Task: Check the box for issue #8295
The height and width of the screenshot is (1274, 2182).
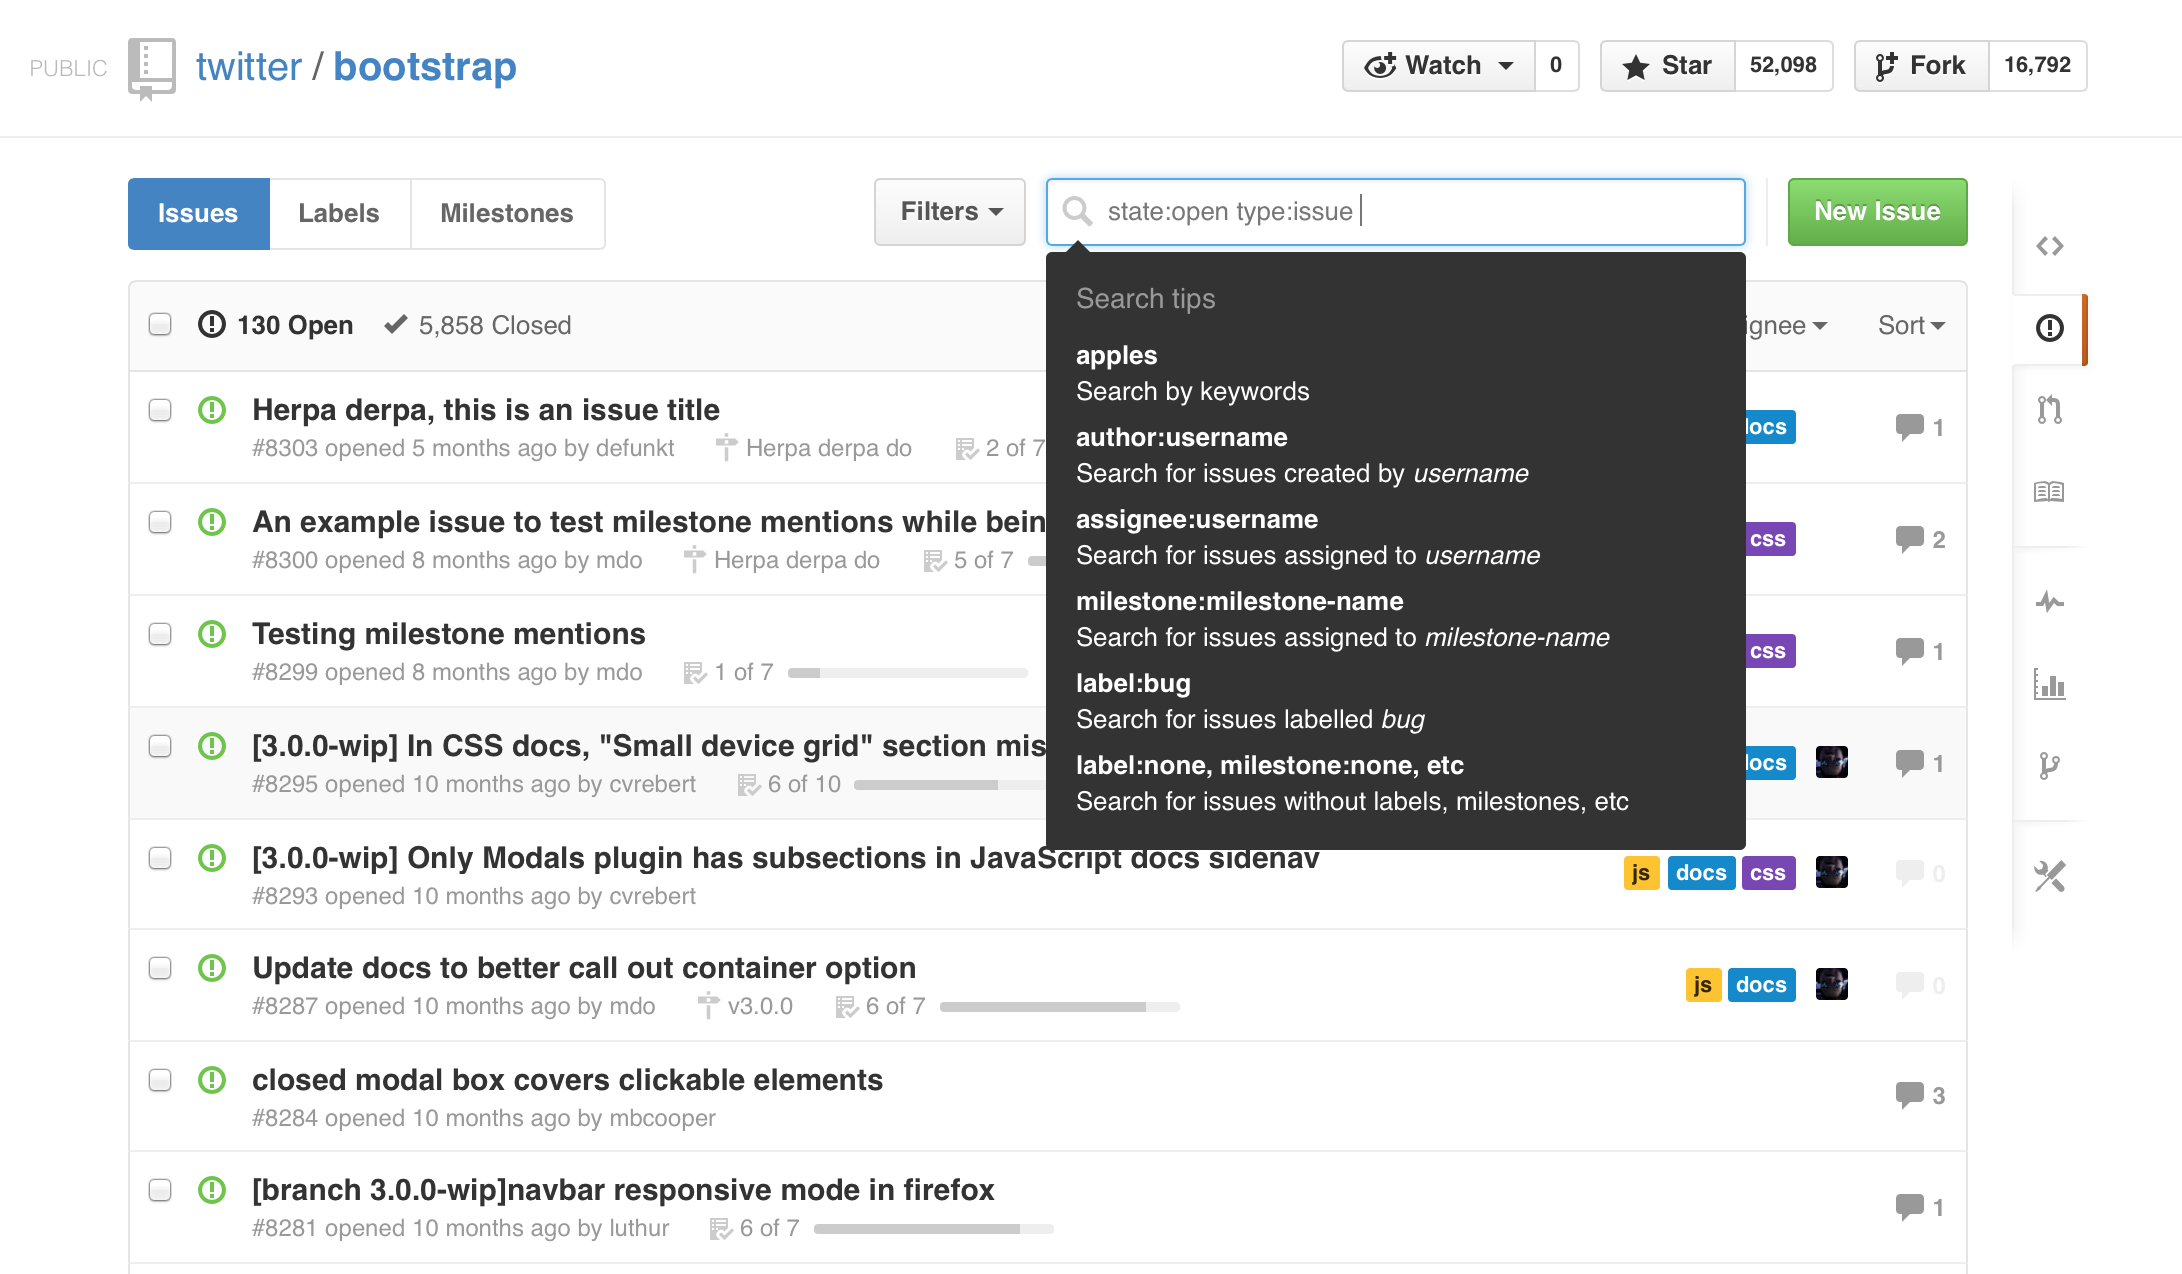Action: click(160, 746)
